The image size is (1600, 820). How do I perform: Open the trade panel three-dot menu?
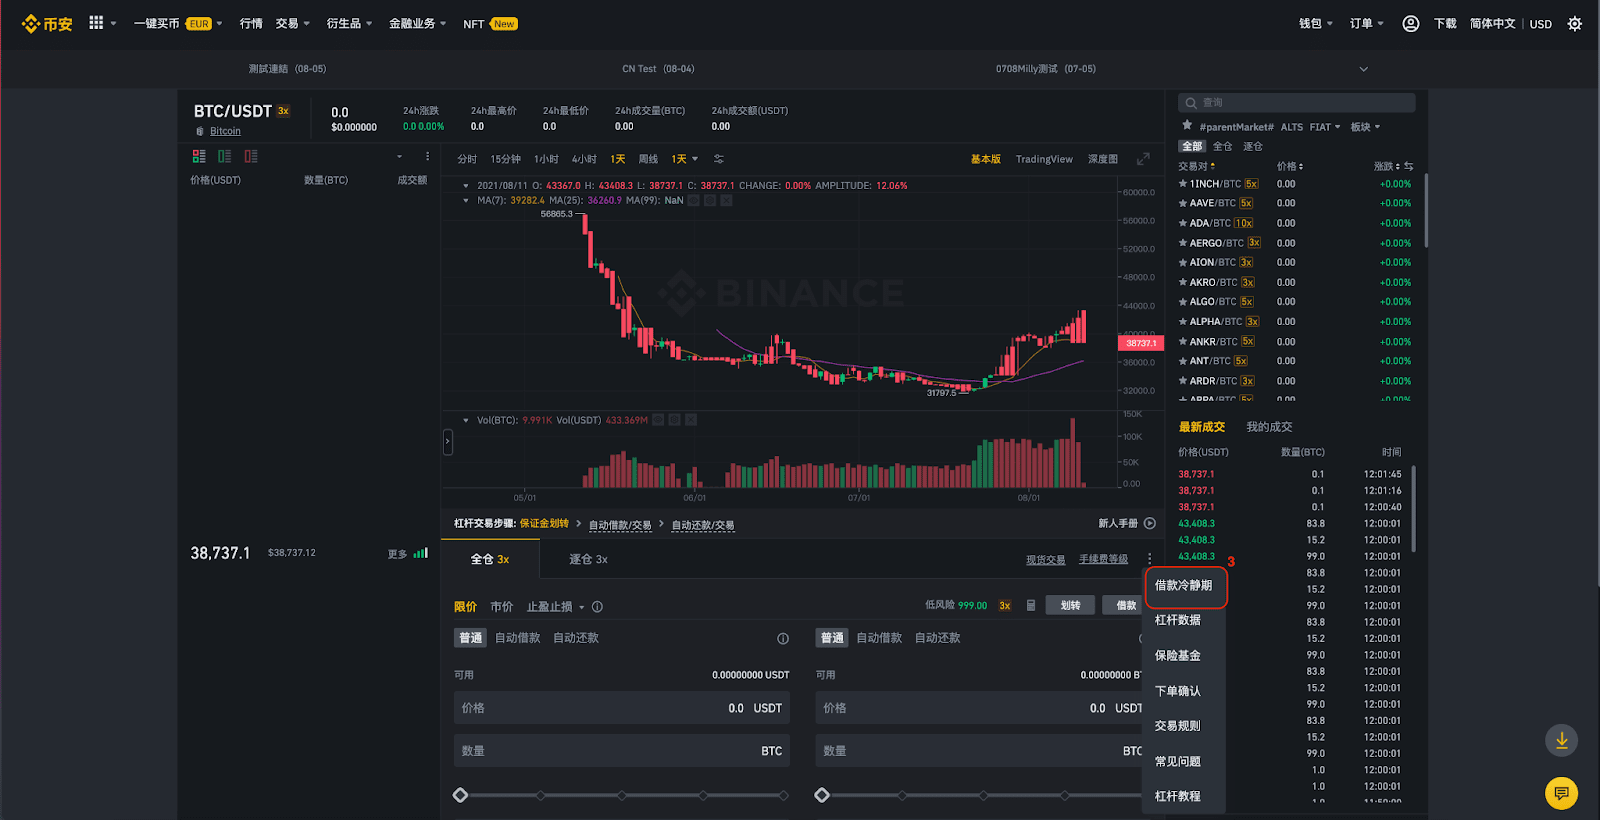pos(1150,559)
